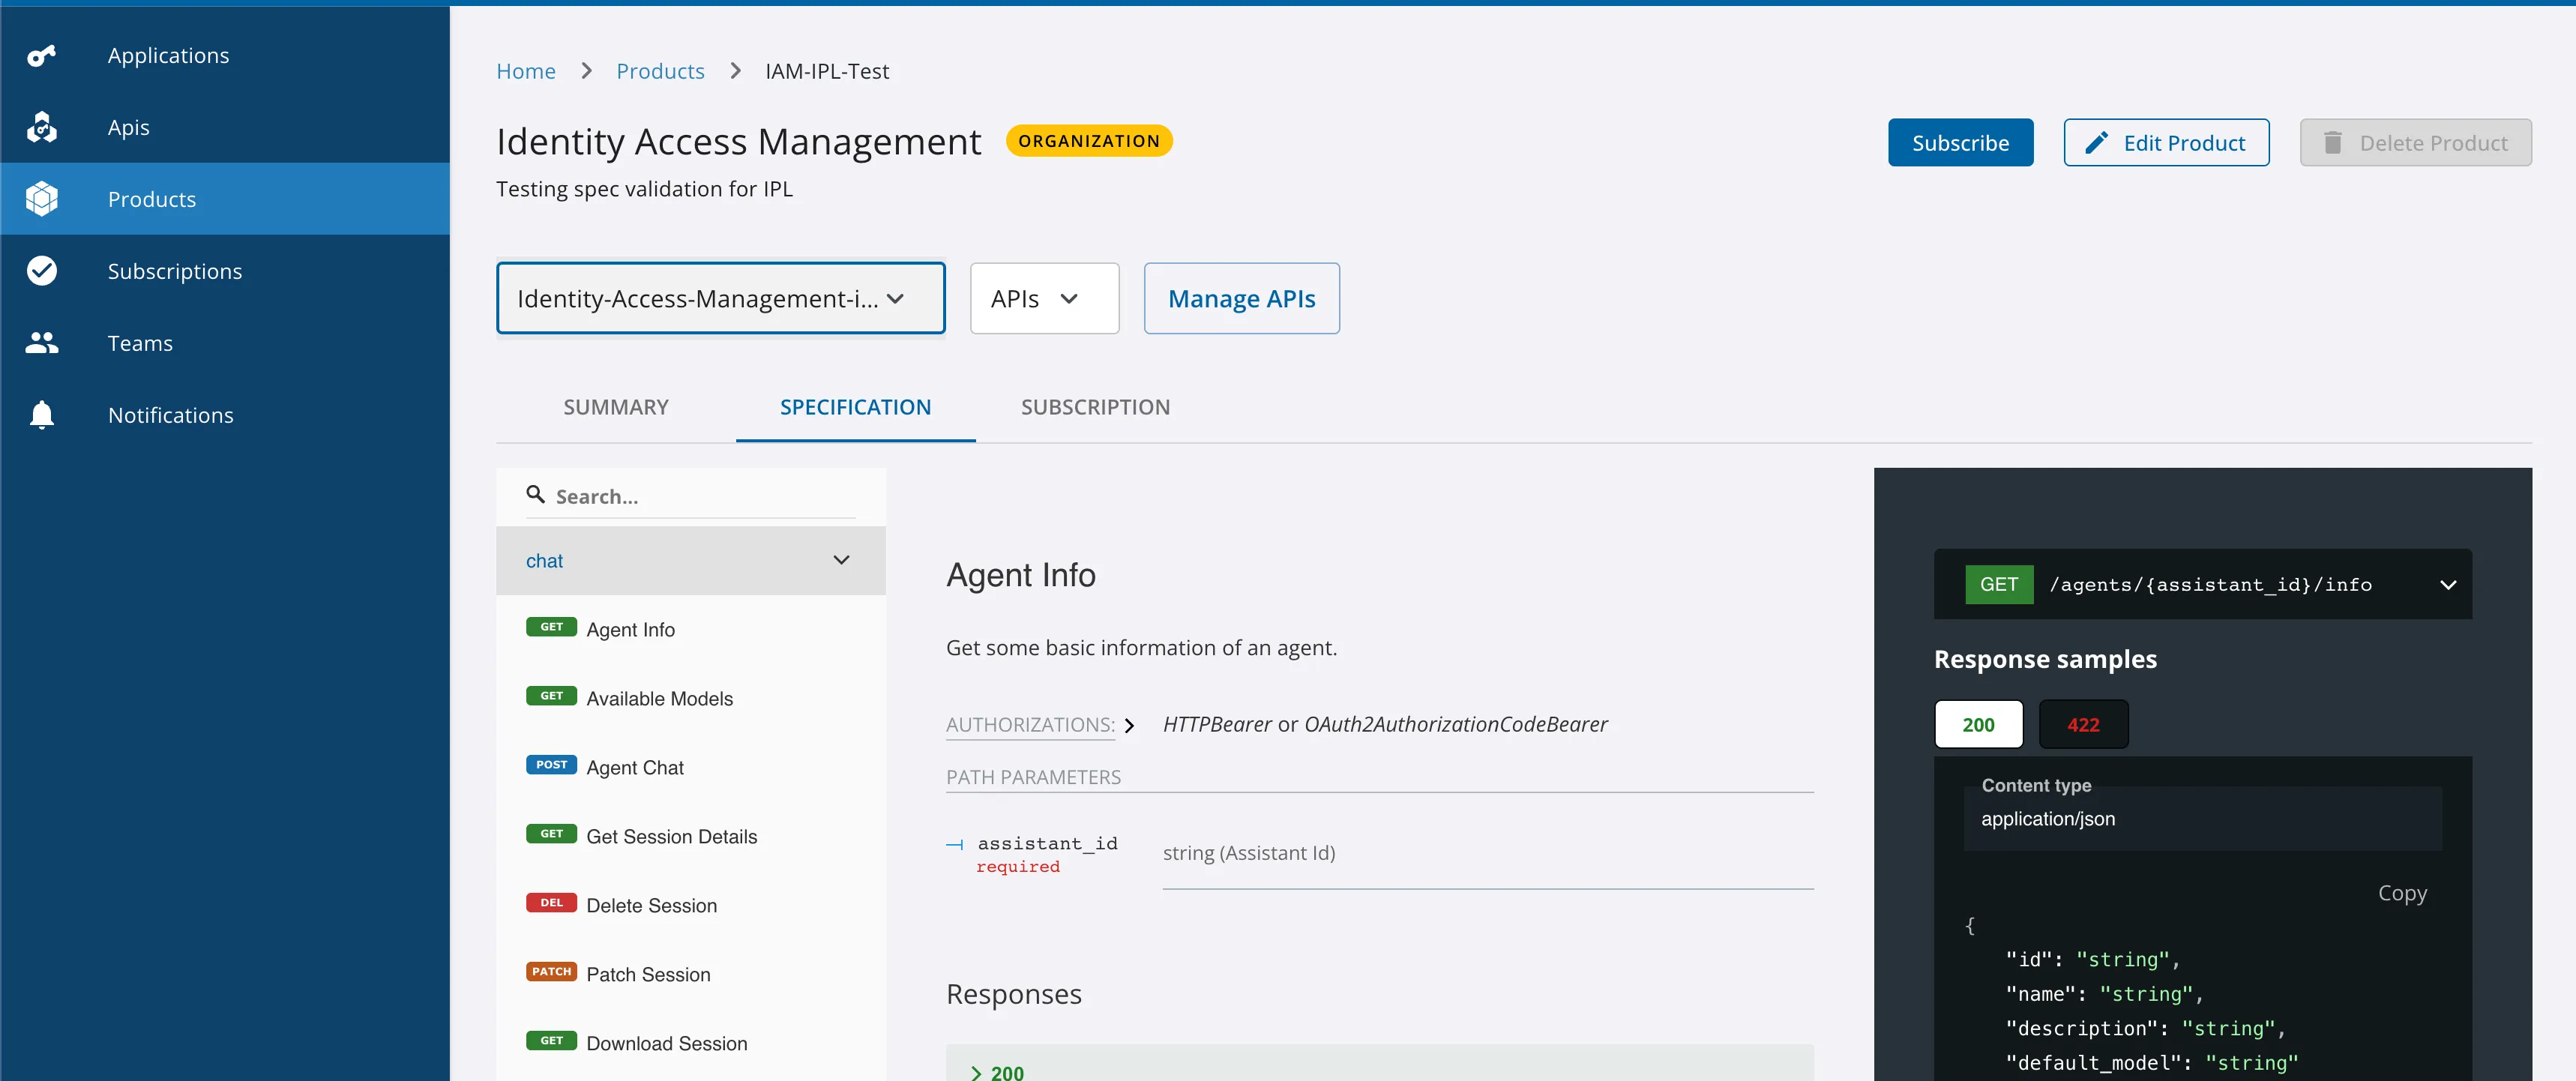Switch to the SUMMARY tab
Image resolution: width=2576 pixels, height=1081 pixels.
click(x=615, y=407)
